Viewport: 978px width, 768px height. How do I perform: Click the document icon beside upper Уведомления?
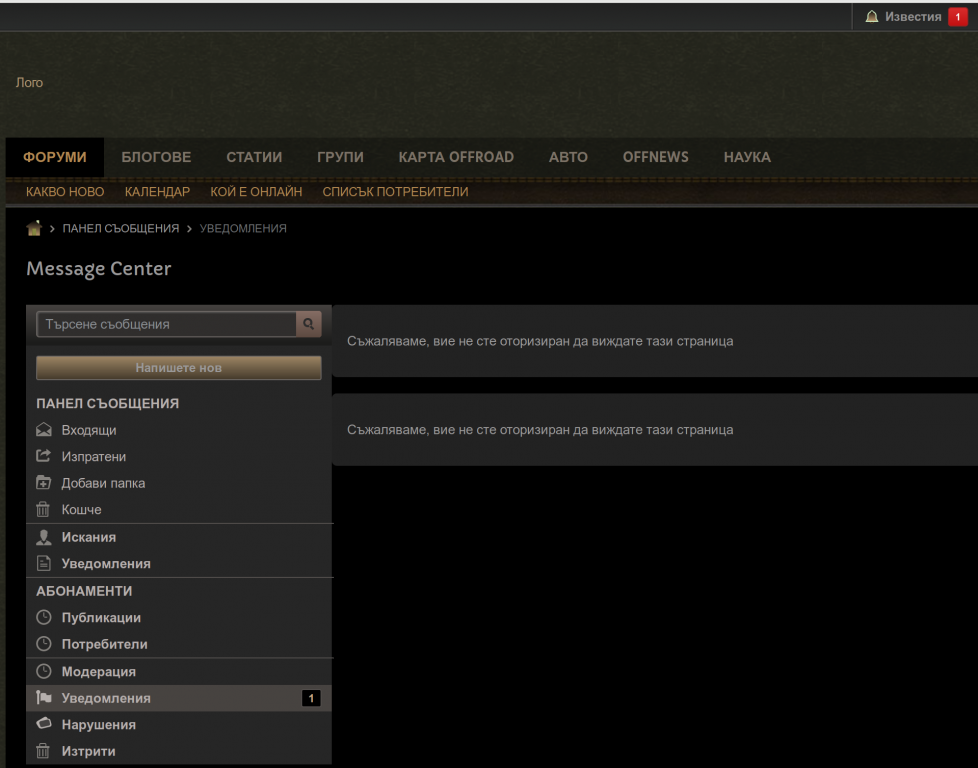point(44,563)
